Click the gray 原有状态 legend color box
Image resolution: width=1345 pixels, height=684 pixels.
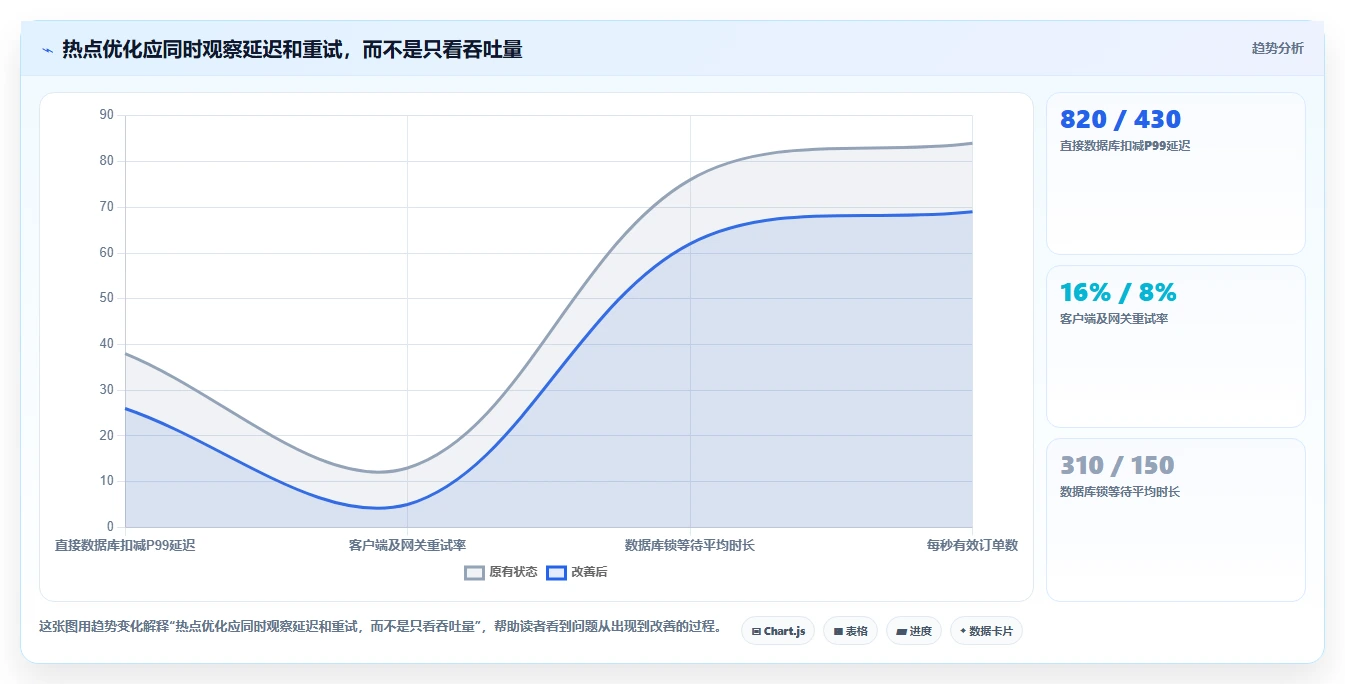(475, 572)
